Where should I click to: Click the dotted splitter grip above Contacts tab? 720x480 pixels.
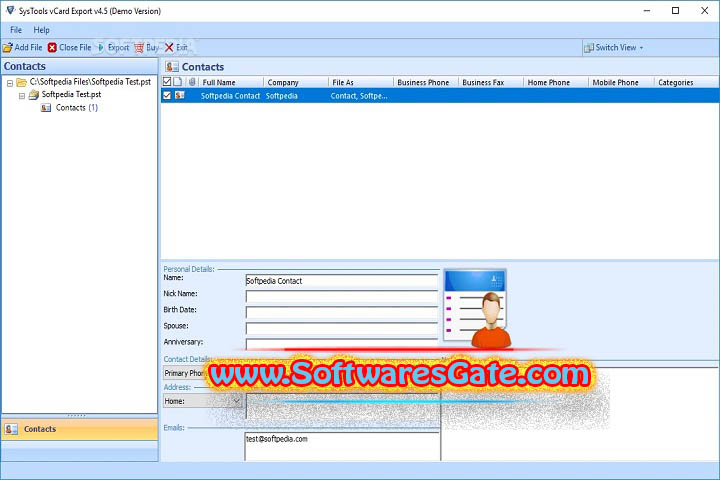coord(77,415)
